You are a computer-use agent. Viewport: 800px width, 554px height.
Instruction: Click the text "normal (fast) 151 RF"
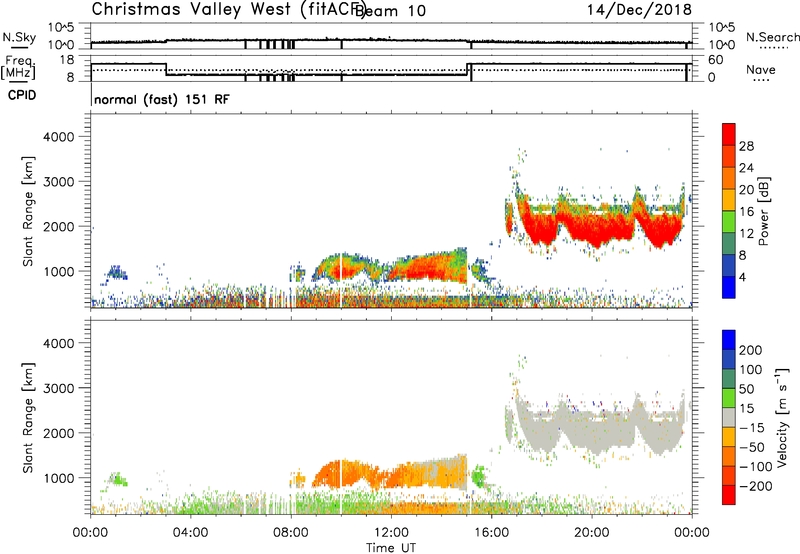click(162, 99)
